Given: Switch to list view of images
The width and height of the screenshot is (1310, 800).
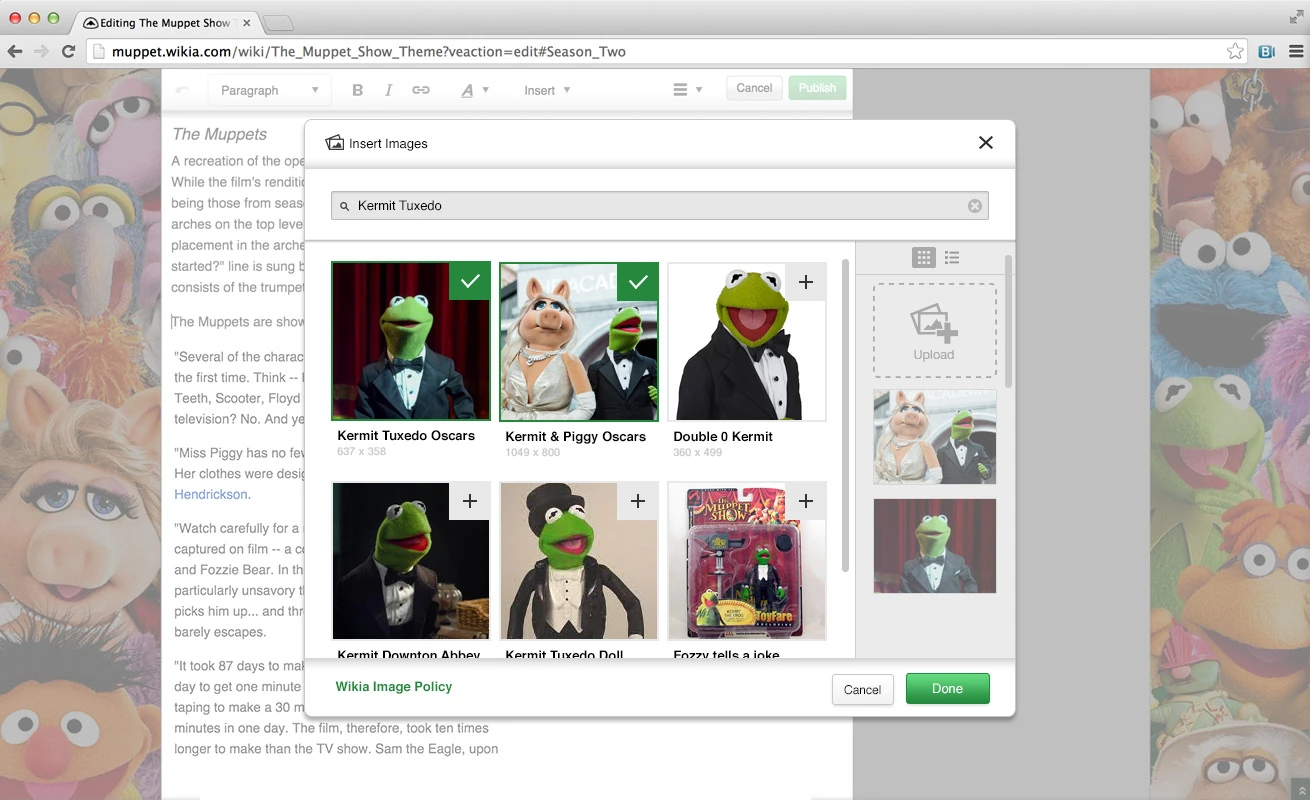Looking at the screenshot, I should 952,257.
